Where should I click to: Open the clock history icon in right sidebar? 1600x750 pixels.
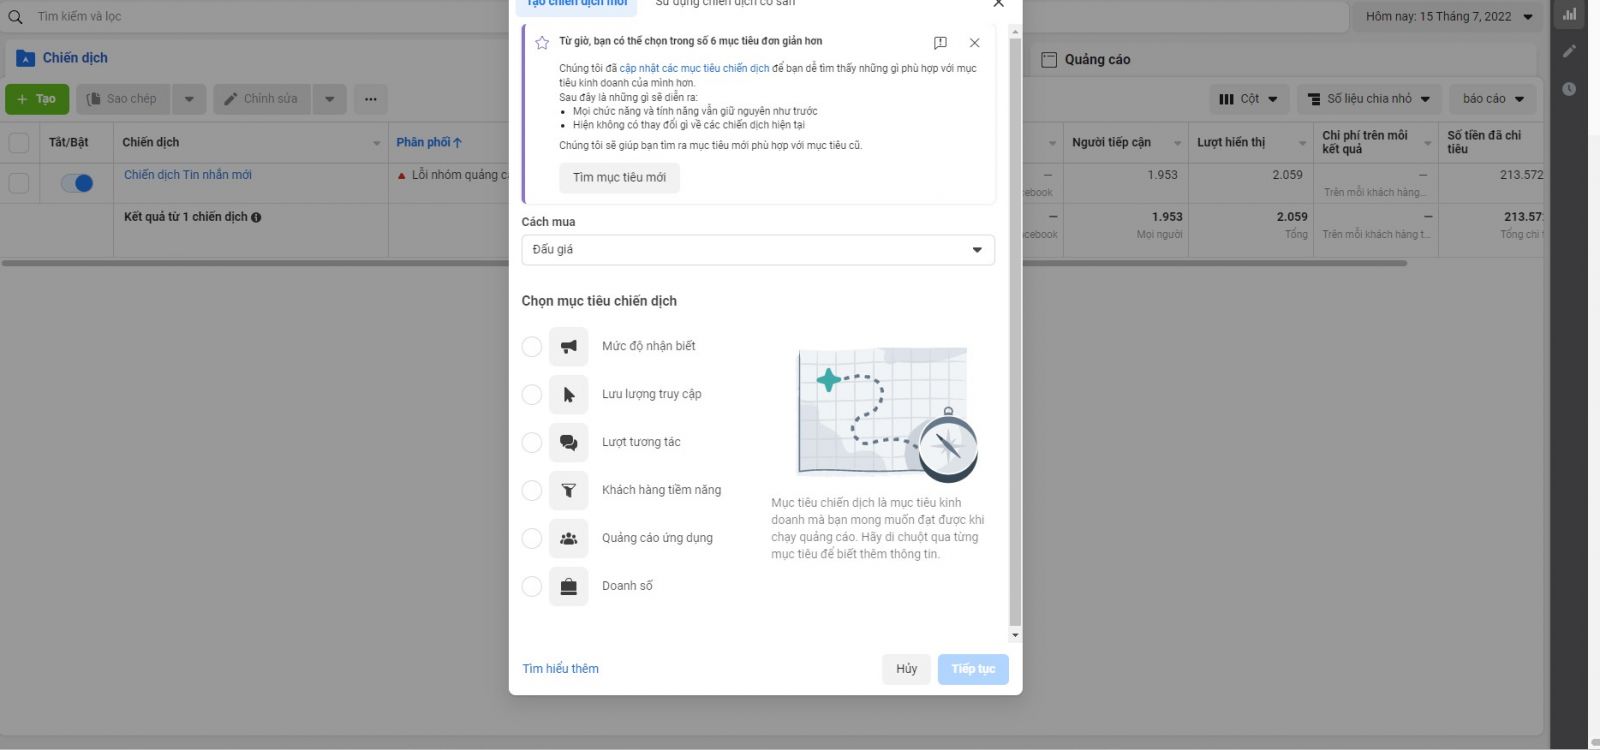(x=1569, y=89)
